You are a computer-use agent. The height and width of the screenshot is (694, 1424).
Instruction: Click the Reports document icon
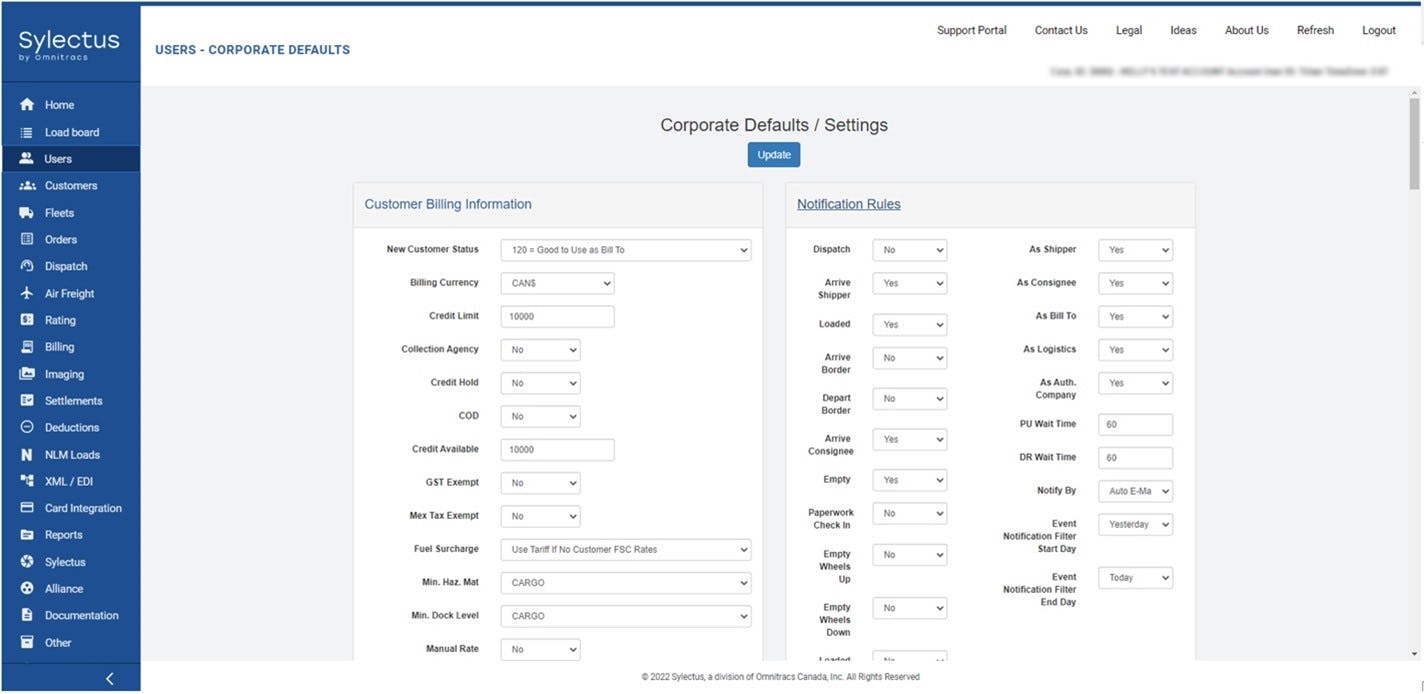(x=27, y=535)
